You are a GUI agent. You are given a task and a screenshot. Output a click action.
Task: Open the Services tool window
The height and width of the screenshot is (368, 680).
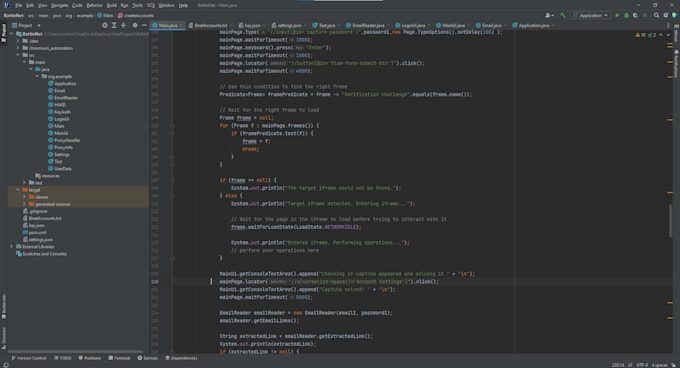(148, 358)
